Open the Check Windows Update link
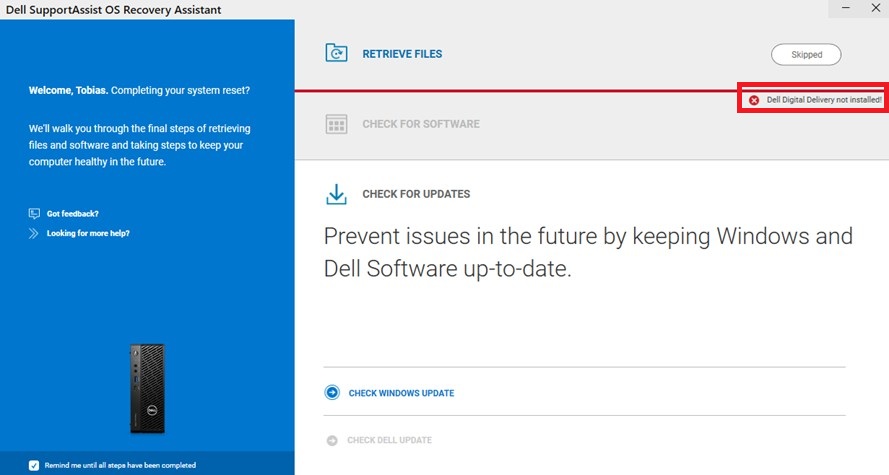The width and height of the screenshot is (889, 475). tap(401, 393)
